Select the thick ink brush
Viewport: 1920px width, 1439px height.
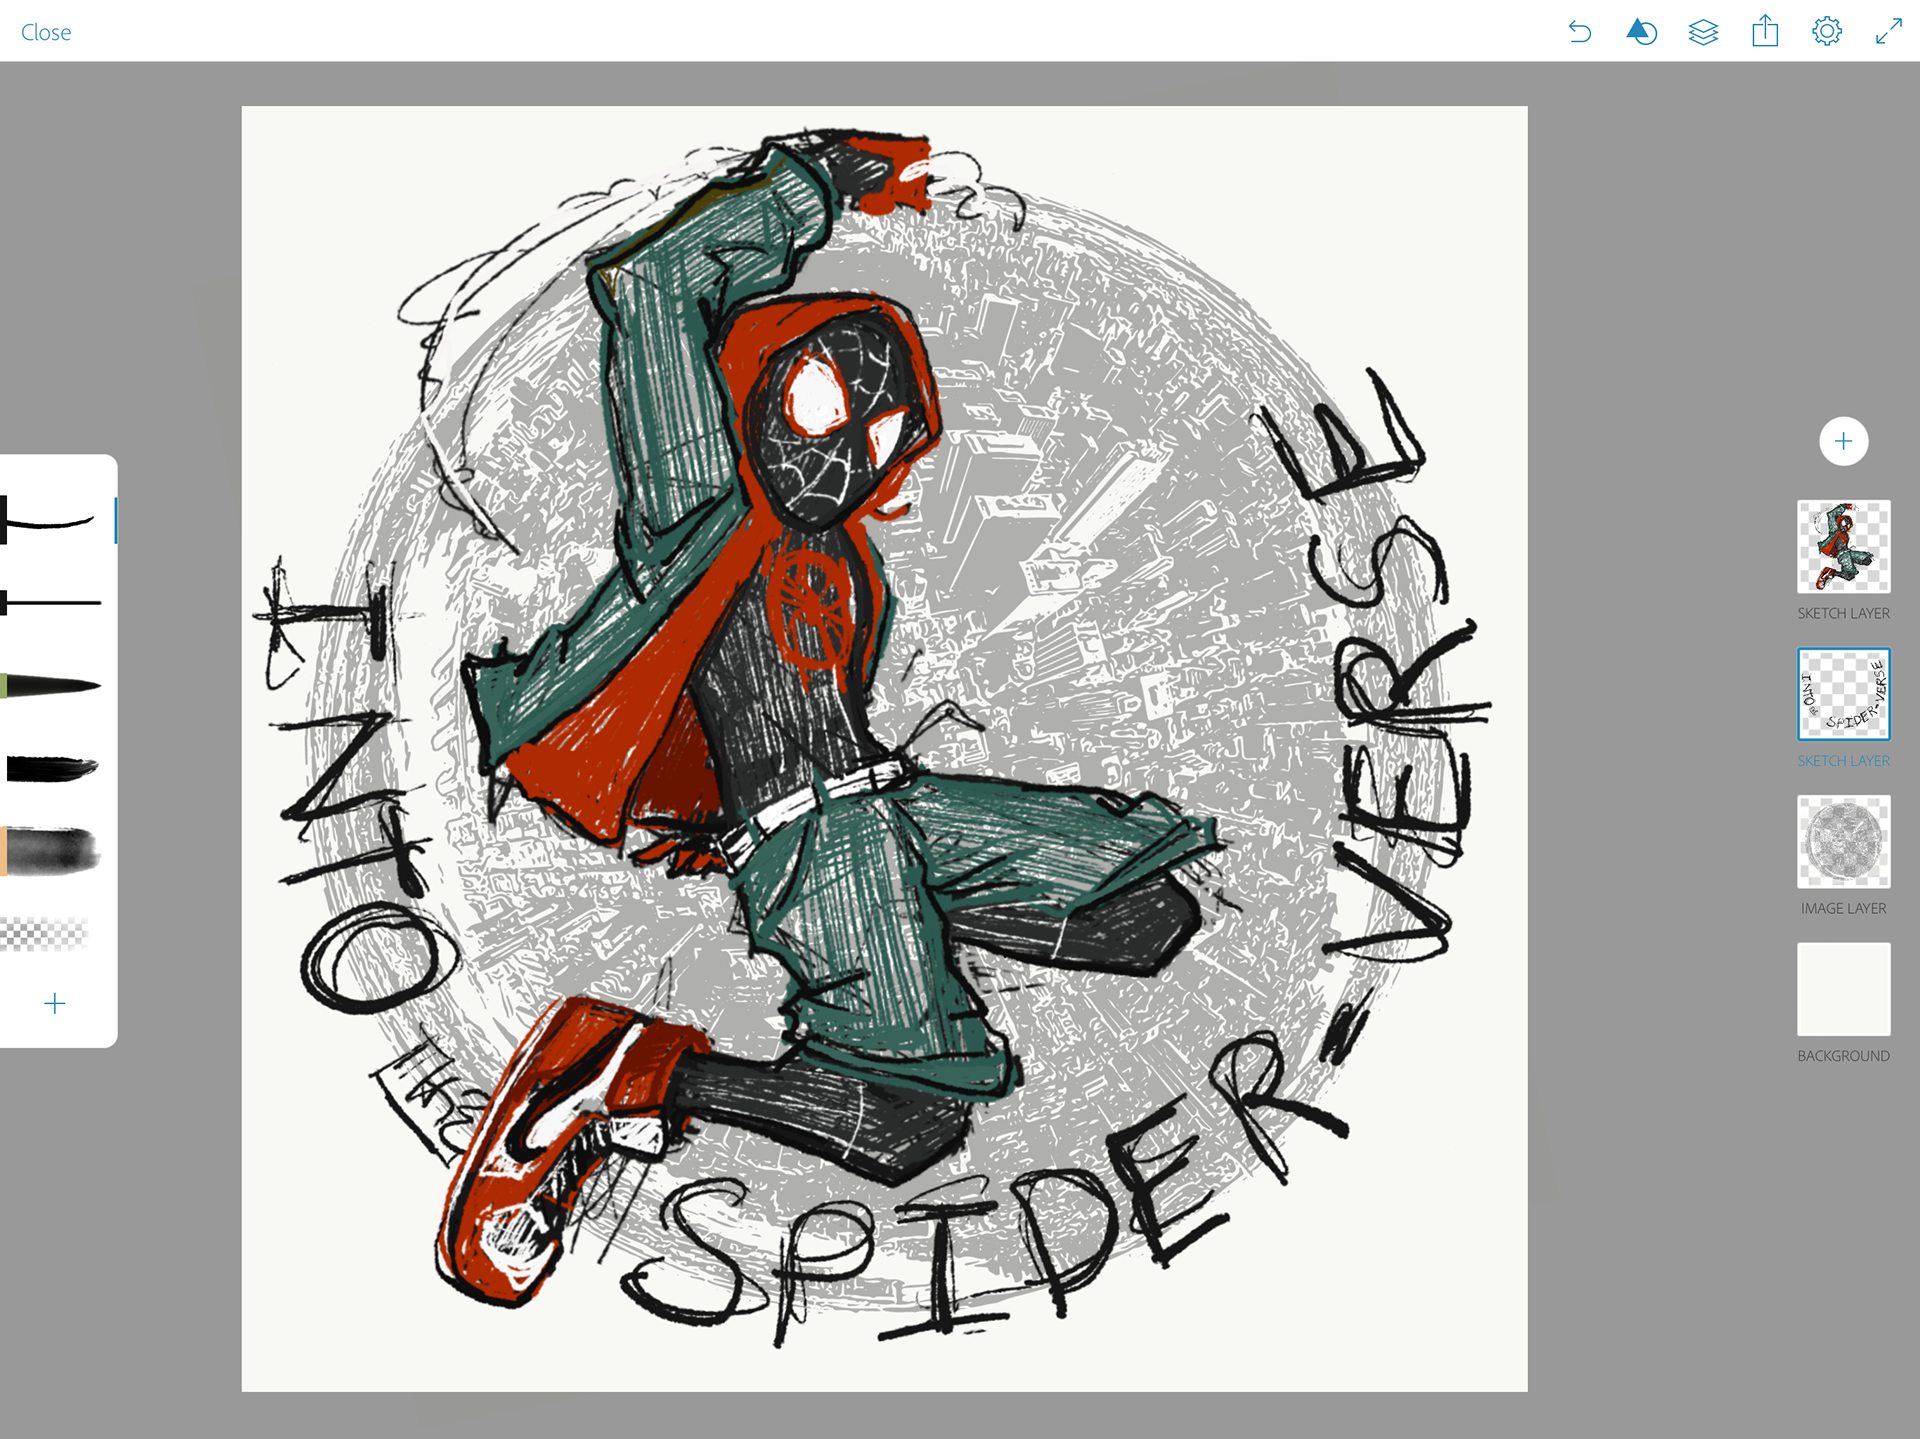click(x=52, y=768)
